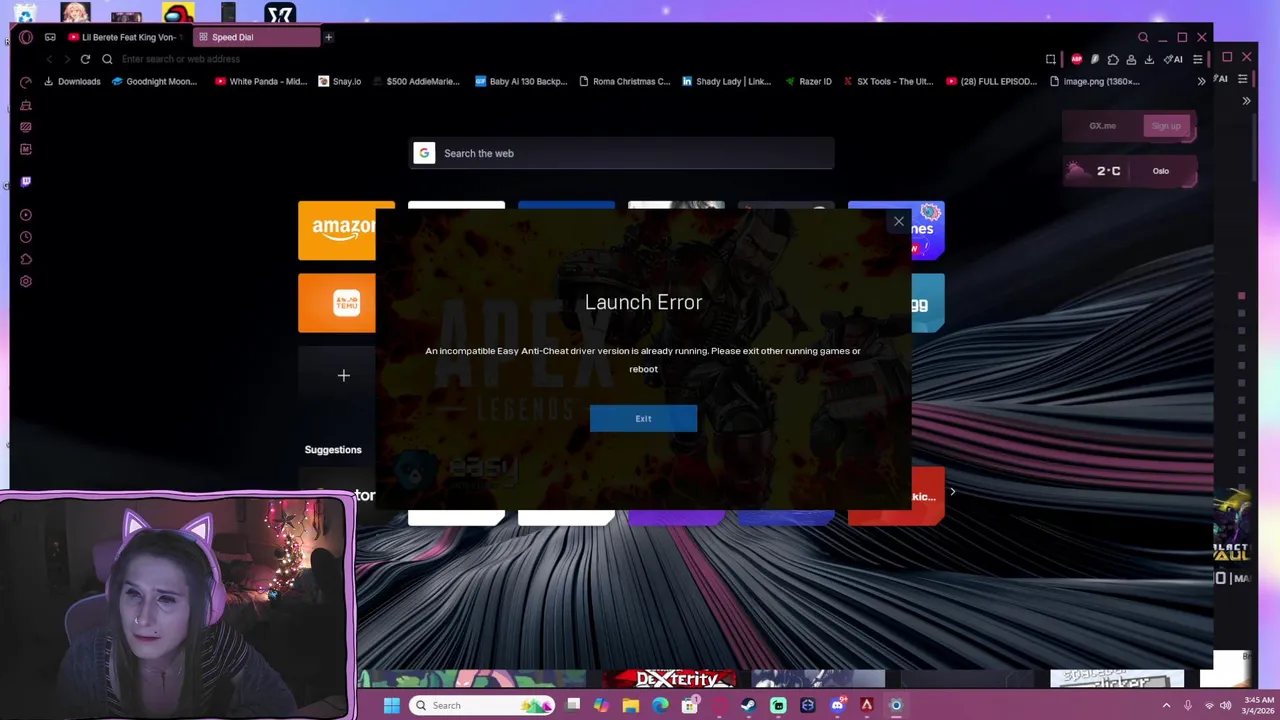Click the taskbar Search box
The image size is (1280, 720).
point(482,705)
